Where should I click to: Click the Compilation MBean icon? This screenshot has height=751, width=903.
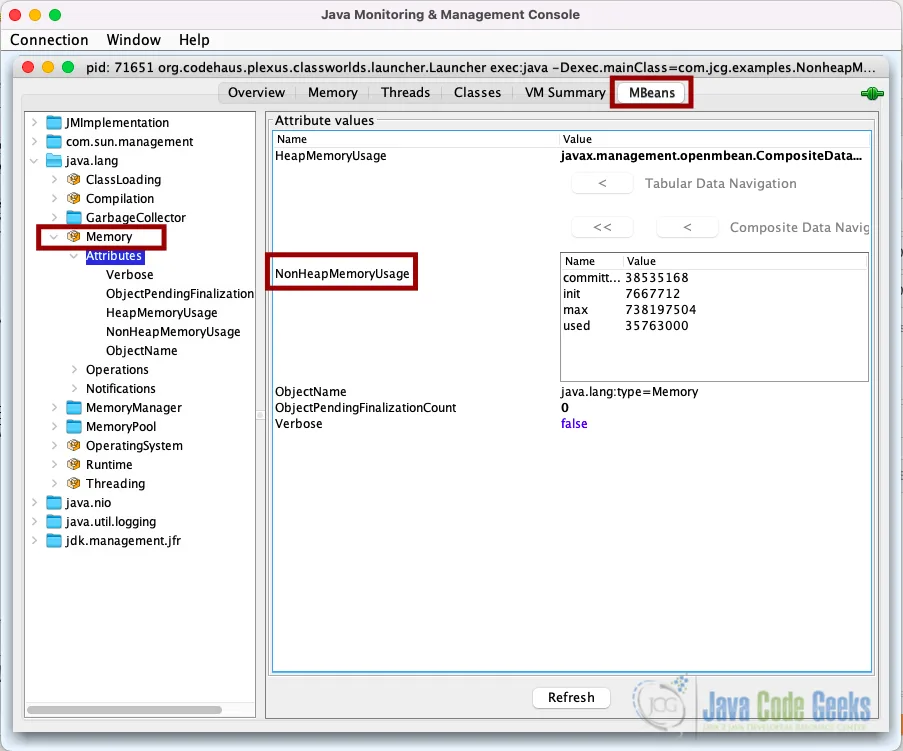coord(73,199)
